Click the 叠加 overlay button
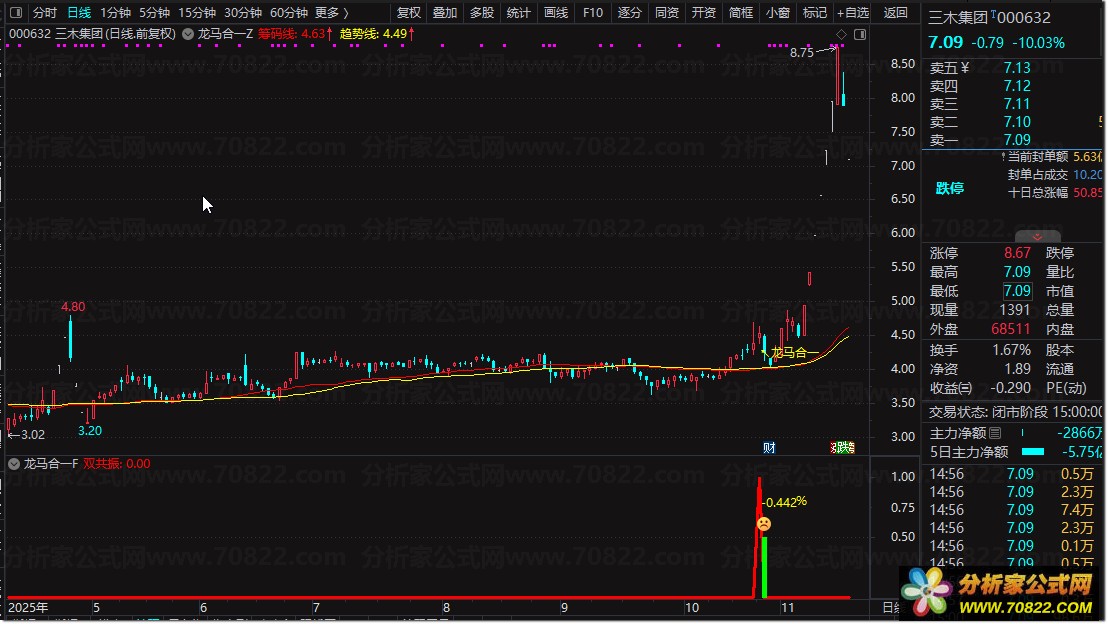1109x624 pixels. (445, 13)
